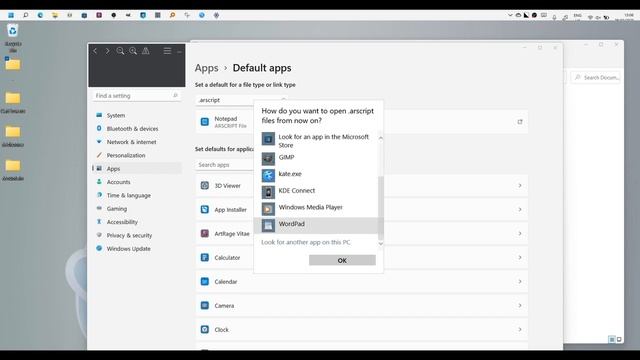
Task: Show hidden system tray icons chevron
Action: (510, 15)
